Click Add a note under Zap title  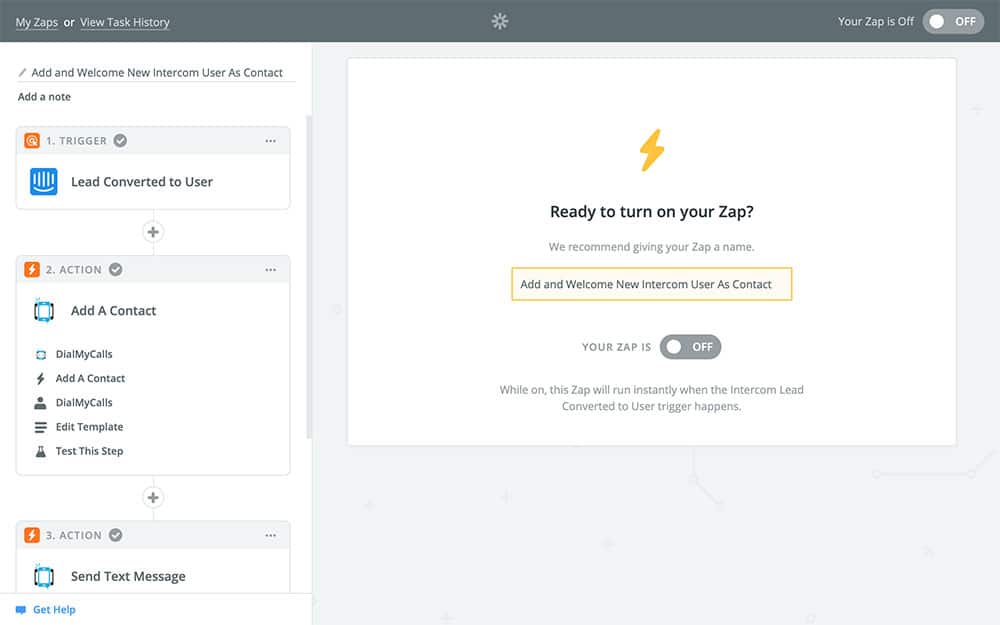click(44, 97)
